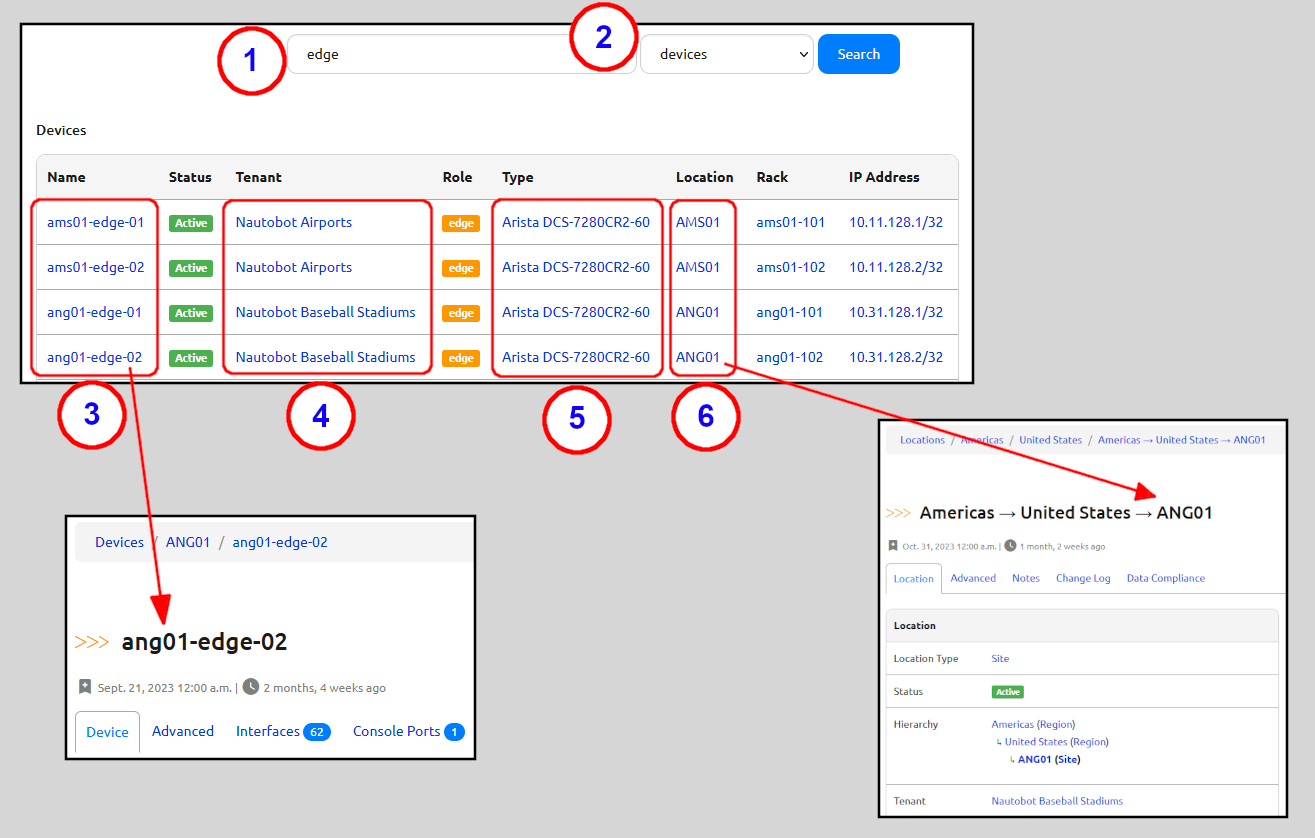Open rack ang01-102 from the table
1315x838 pixels.
click(x=790, y=357)
